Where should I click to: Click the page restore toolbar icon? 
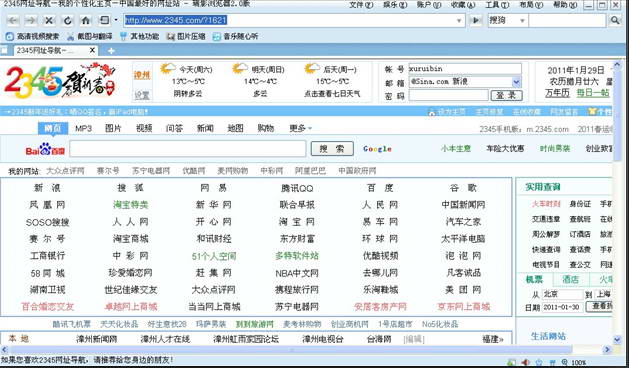tap(104, 20)
